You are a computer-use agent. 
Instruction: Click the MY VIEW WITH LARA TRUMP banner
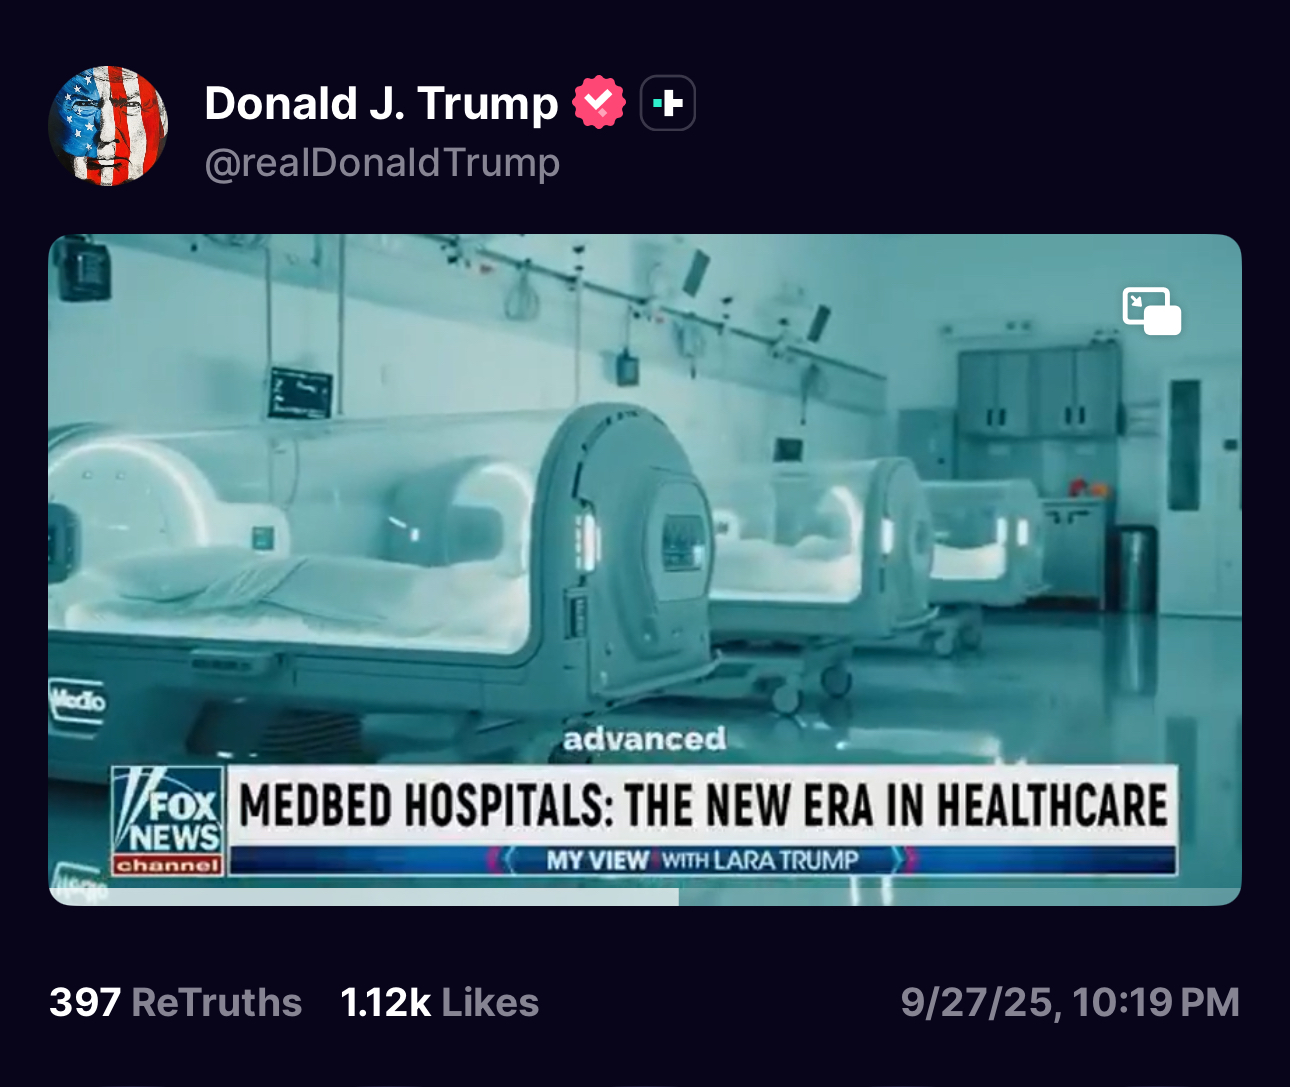point(703,860)
